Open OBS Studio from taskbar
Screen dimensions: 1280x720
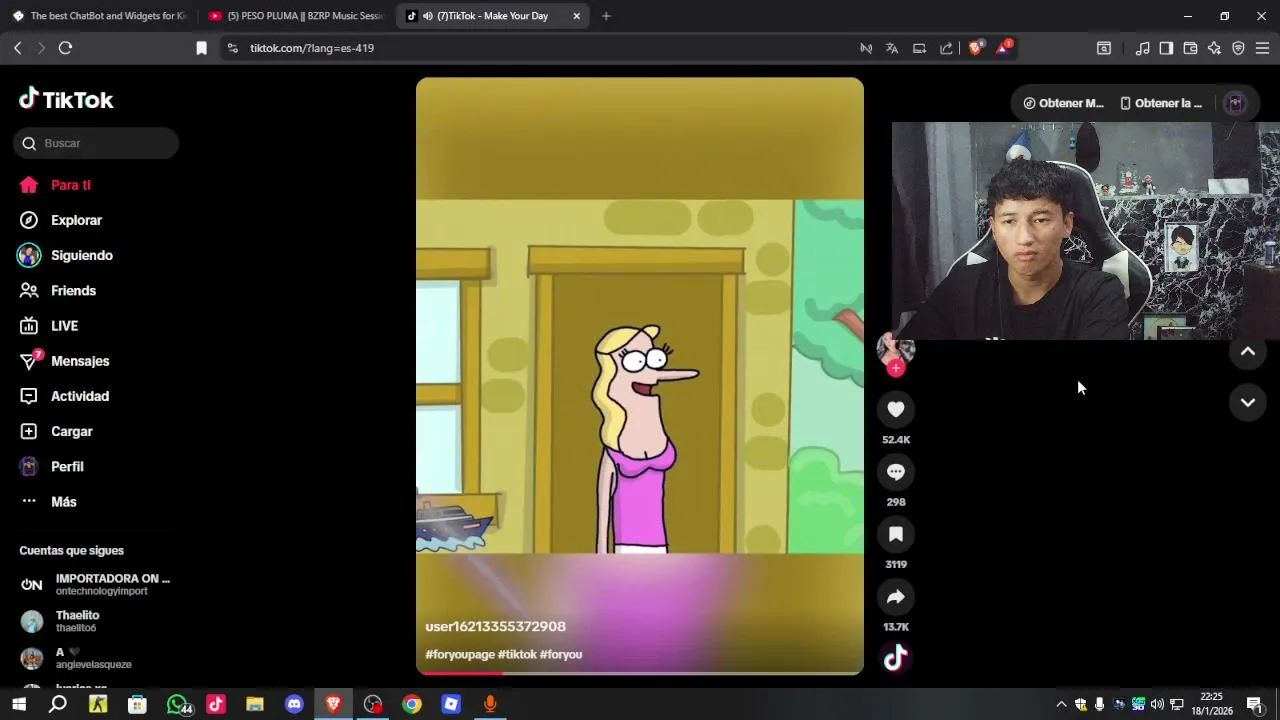tap(373, 704)
